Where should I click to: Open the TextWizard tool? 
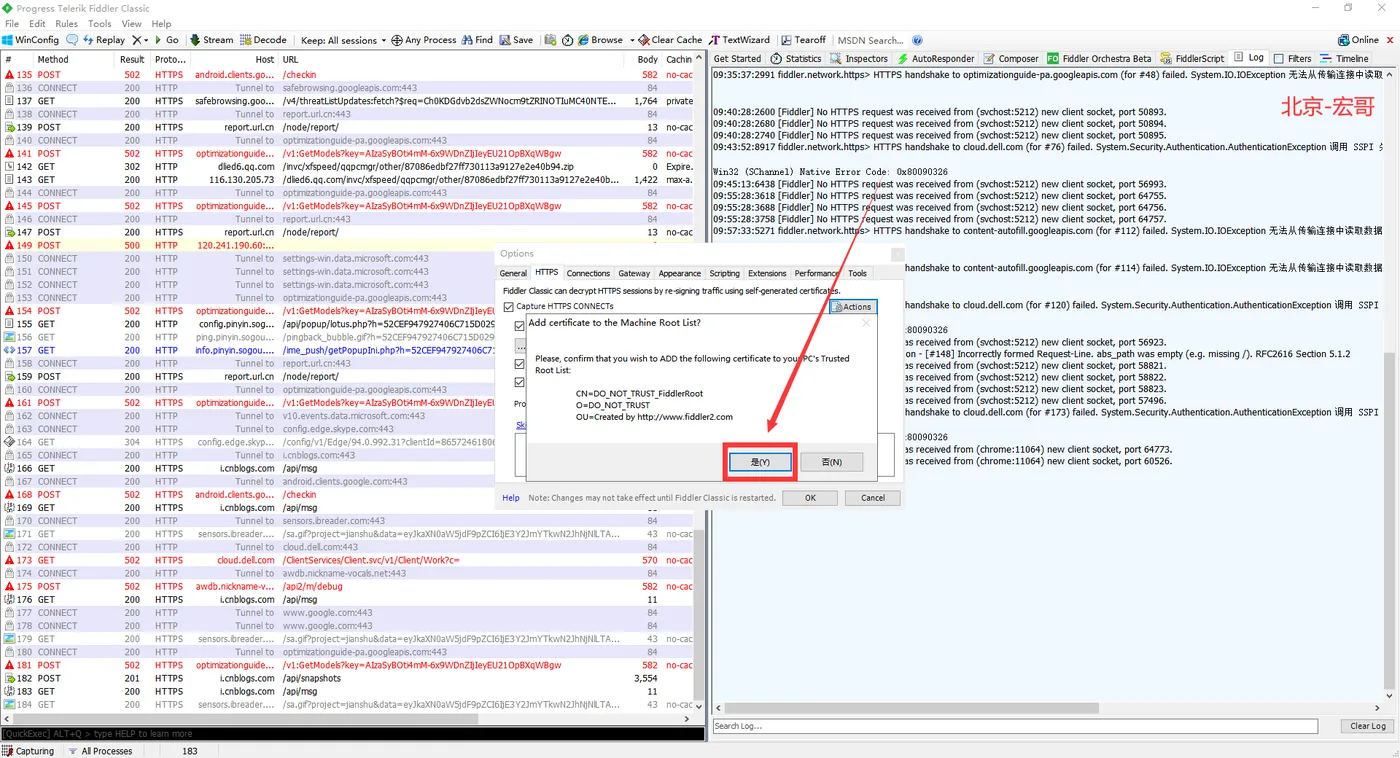pos(740,40)
